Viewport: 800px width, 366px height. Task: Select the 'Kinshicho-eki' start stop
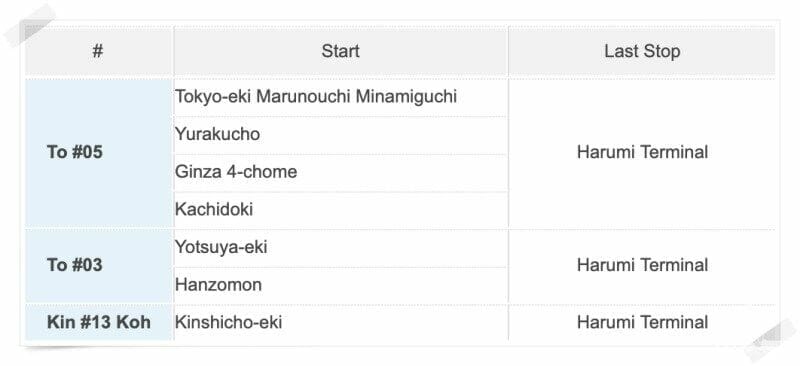[228, 322]
